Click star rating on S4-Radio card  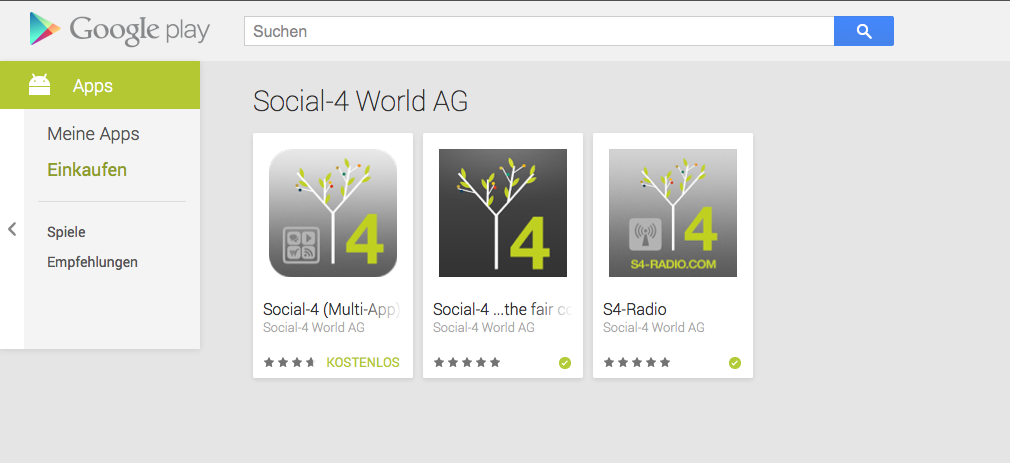pos(637,363)
